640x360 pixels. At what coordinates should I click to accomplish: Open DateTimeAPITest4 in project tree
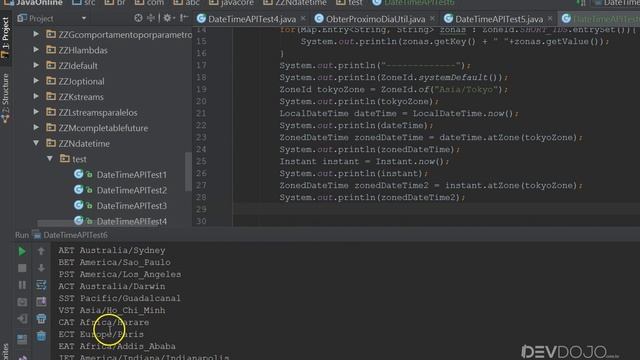click(131, 221)
